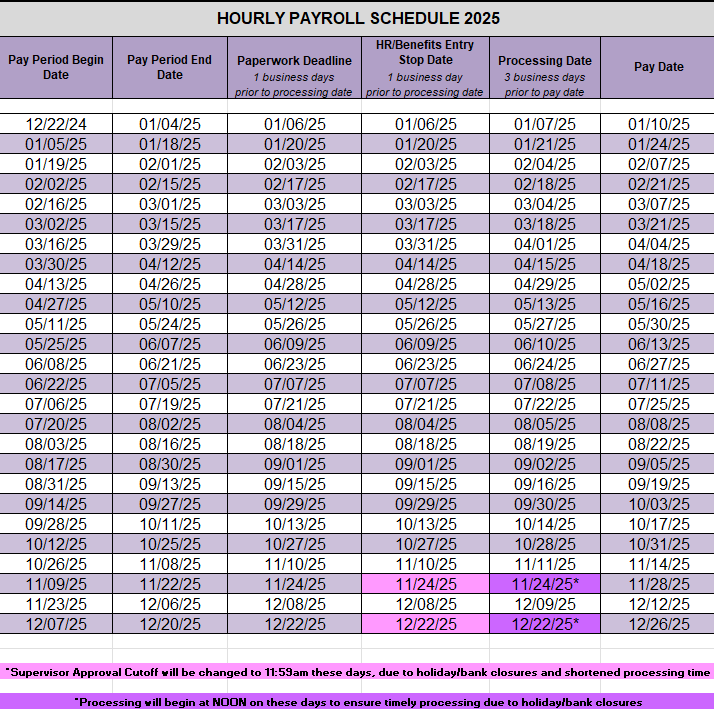The image size is (714, 709).
Task: Select begin date cell 02/02/25
Action: coord(56,184)
